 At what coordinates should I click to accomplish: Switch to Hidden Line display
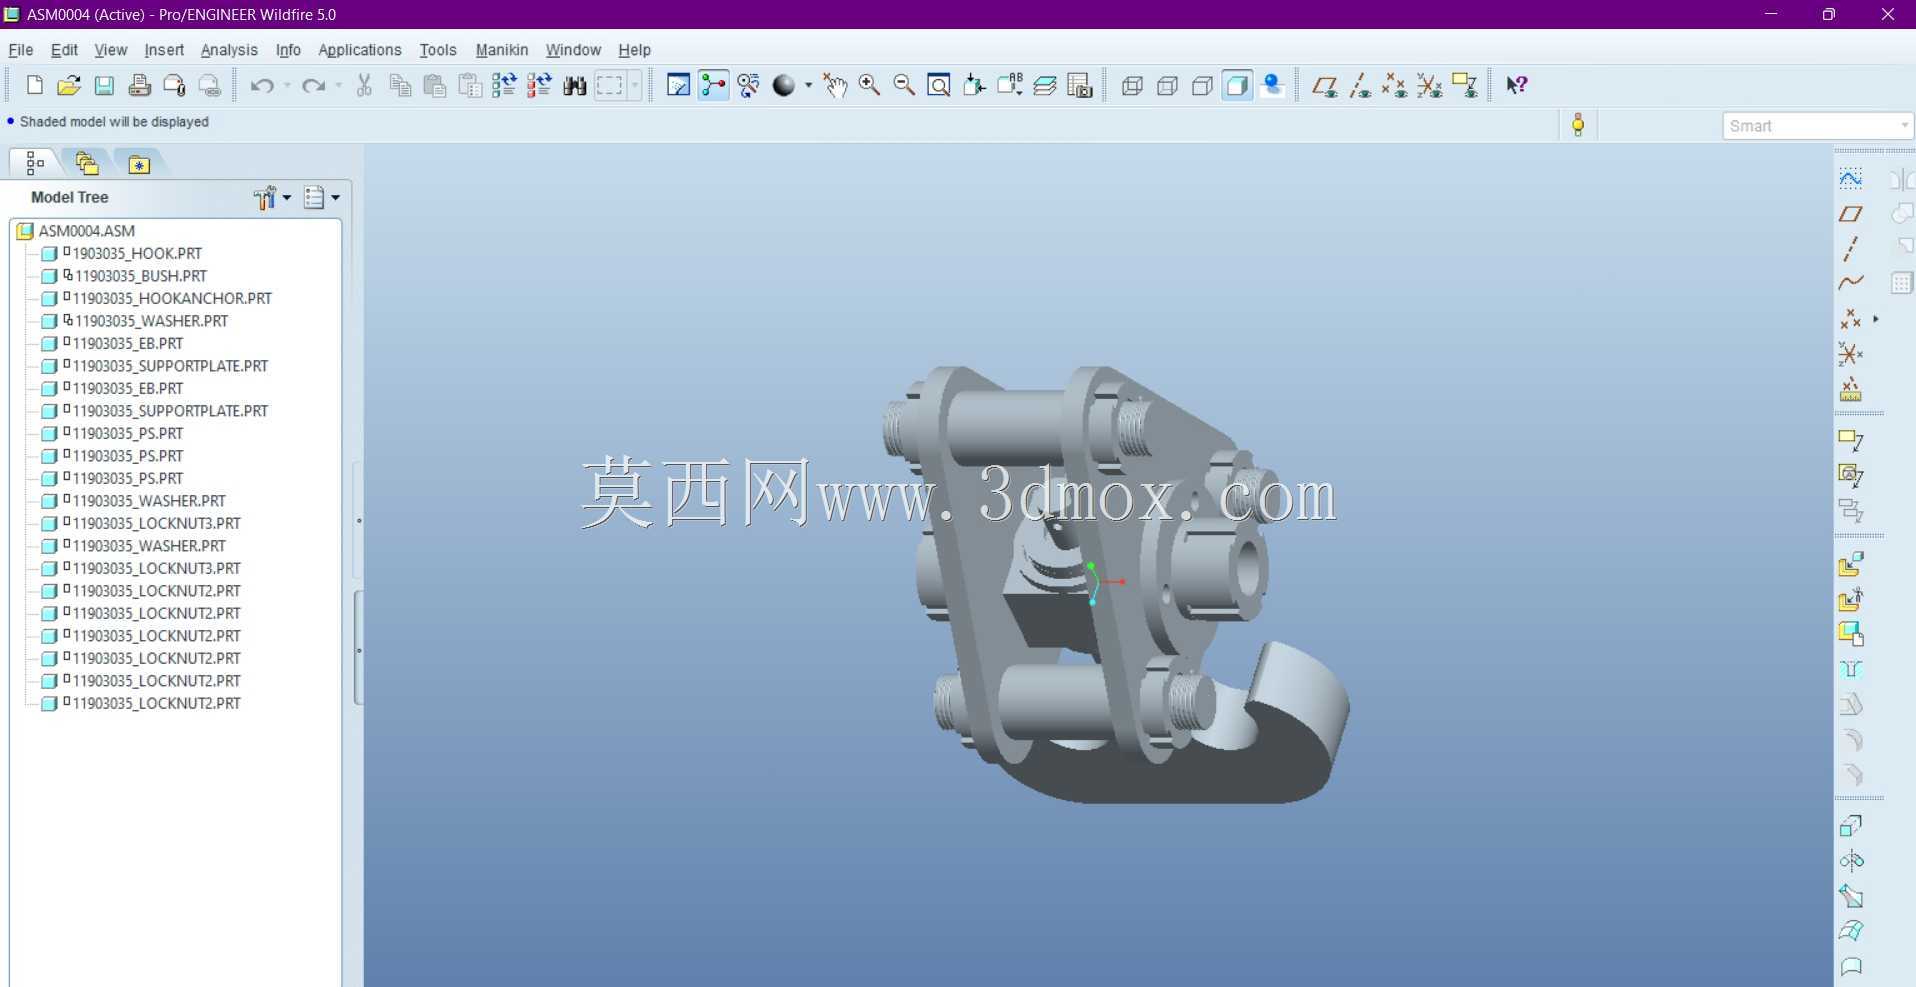click(1167, 86)
